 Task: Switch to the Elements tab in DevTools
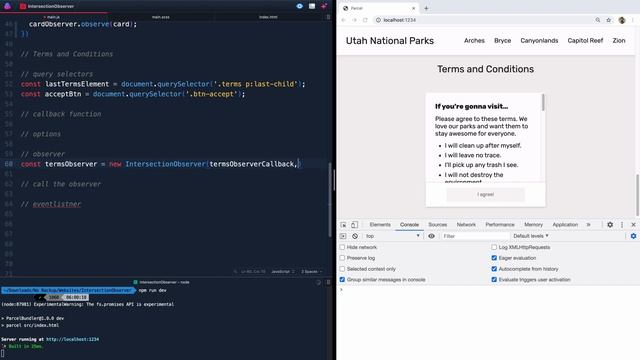coord(380,225)
